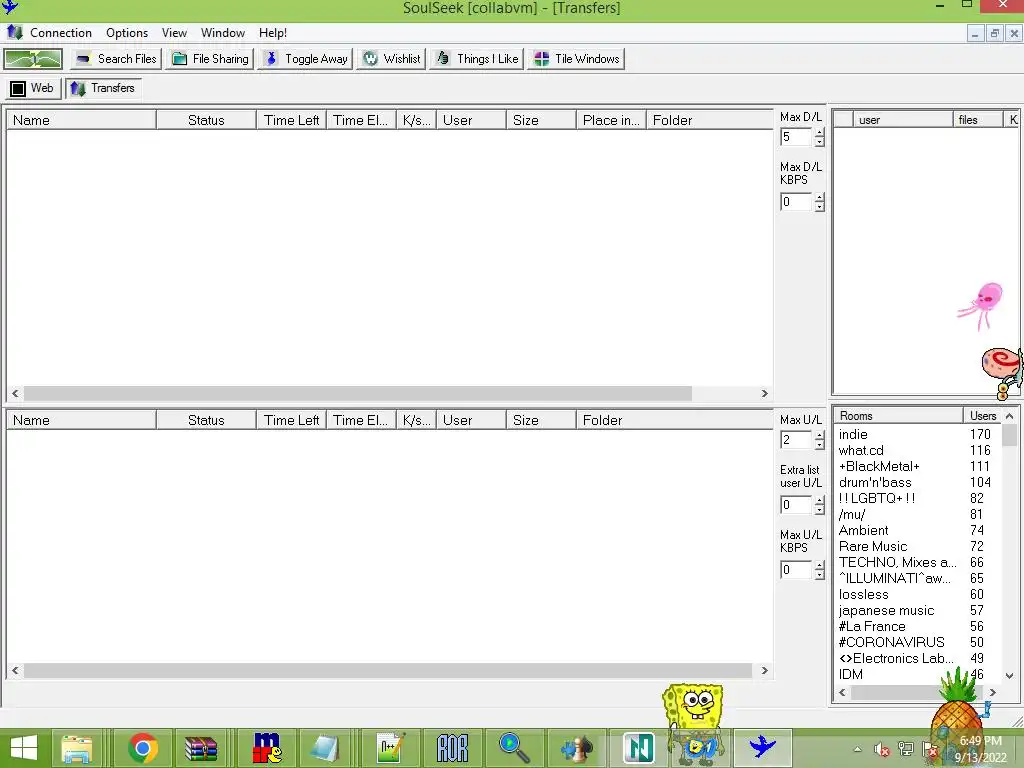Select the drum'n'bass room
The image size is (1024, 768).
pos(874,483)
